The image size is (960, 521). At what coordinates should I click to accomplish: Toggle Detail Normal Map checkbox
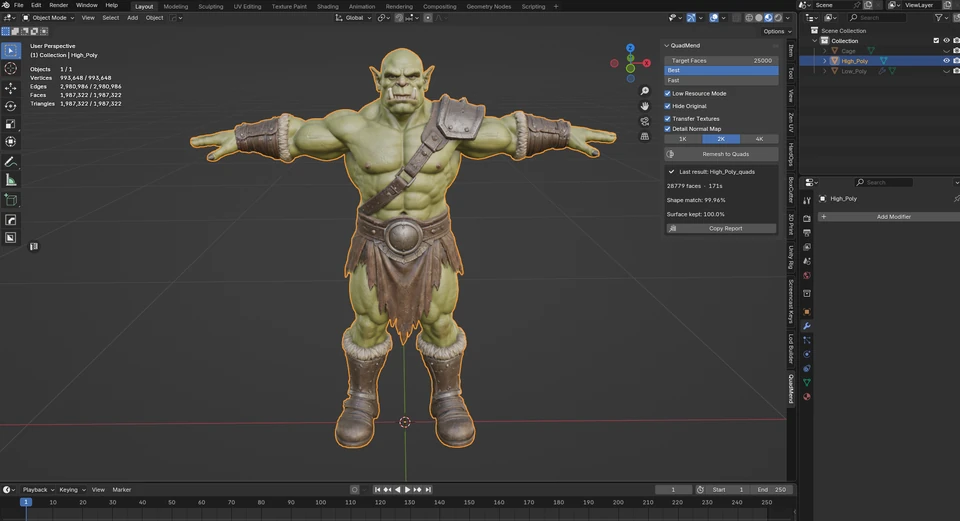coord(668,129)
